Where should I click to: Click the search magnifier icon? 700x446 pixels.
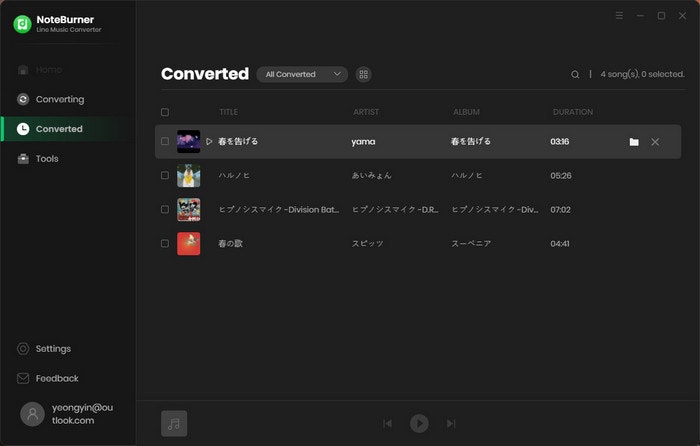pos(575,75)
